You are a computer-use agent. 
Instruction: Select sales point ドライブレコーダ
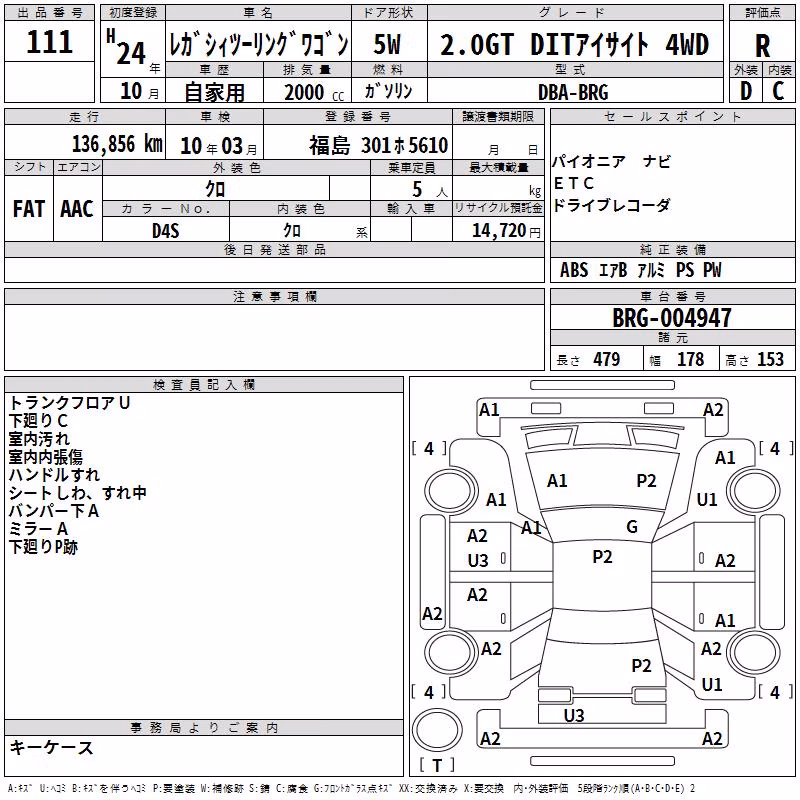(x=611, y=205)
